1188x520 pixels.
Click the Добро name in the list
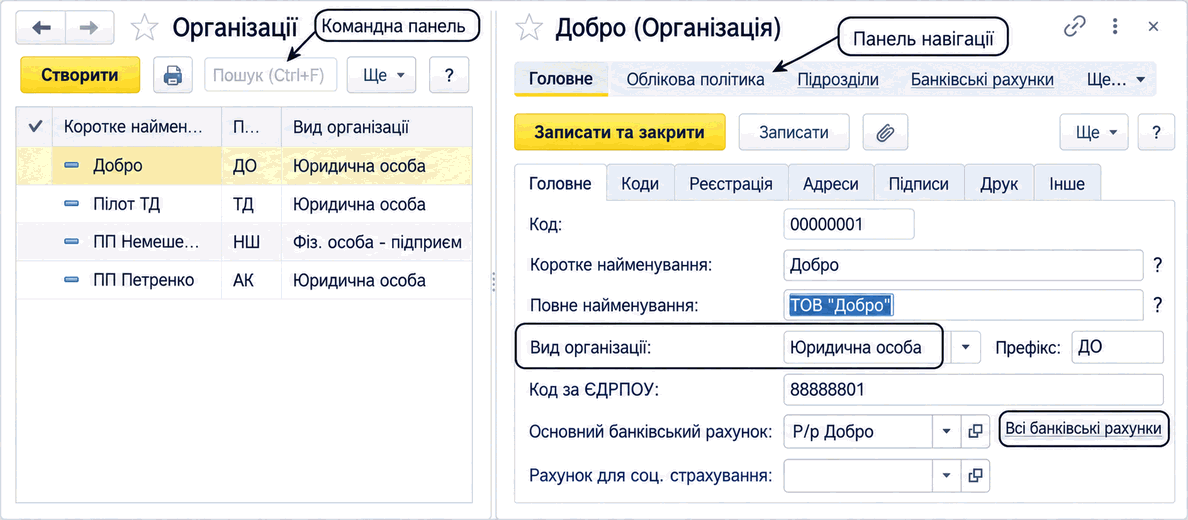117,165
